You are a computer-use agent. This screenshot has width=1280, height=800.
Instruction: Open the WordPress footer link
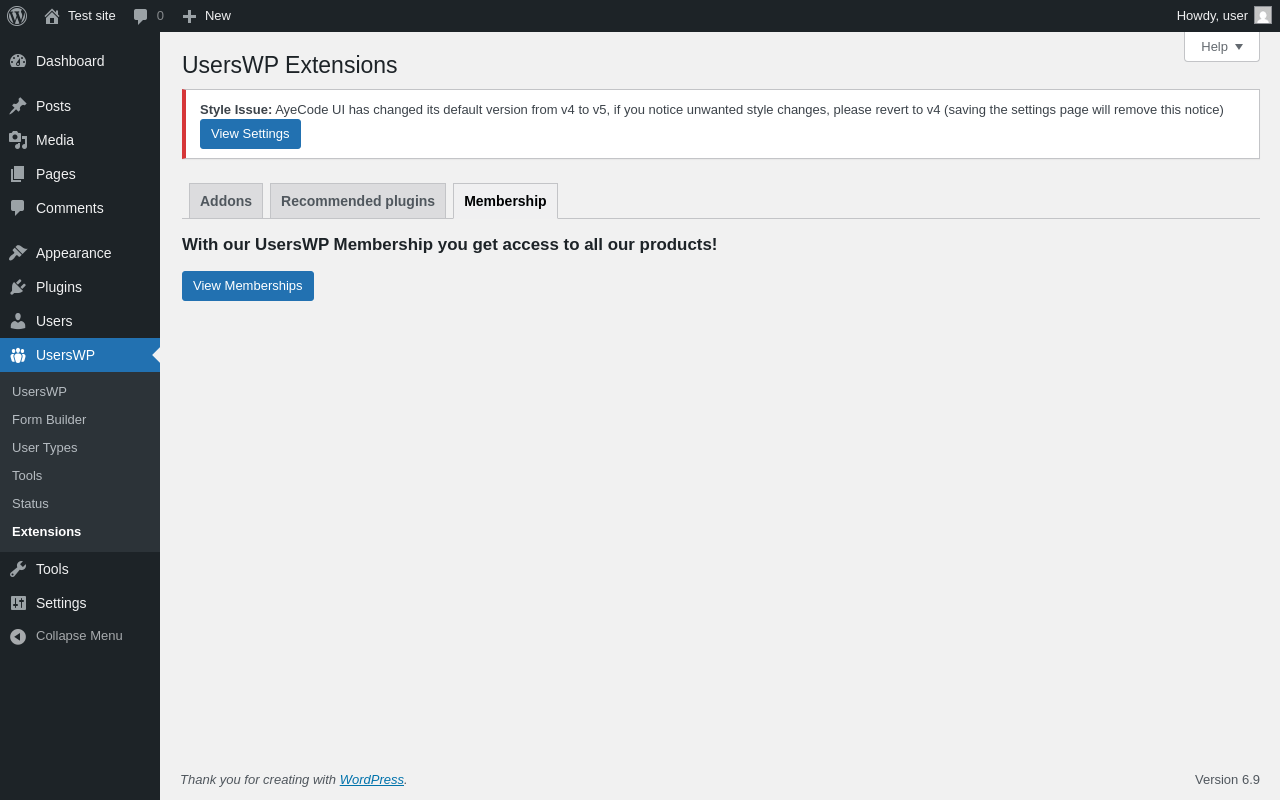(x=371, y=779)
